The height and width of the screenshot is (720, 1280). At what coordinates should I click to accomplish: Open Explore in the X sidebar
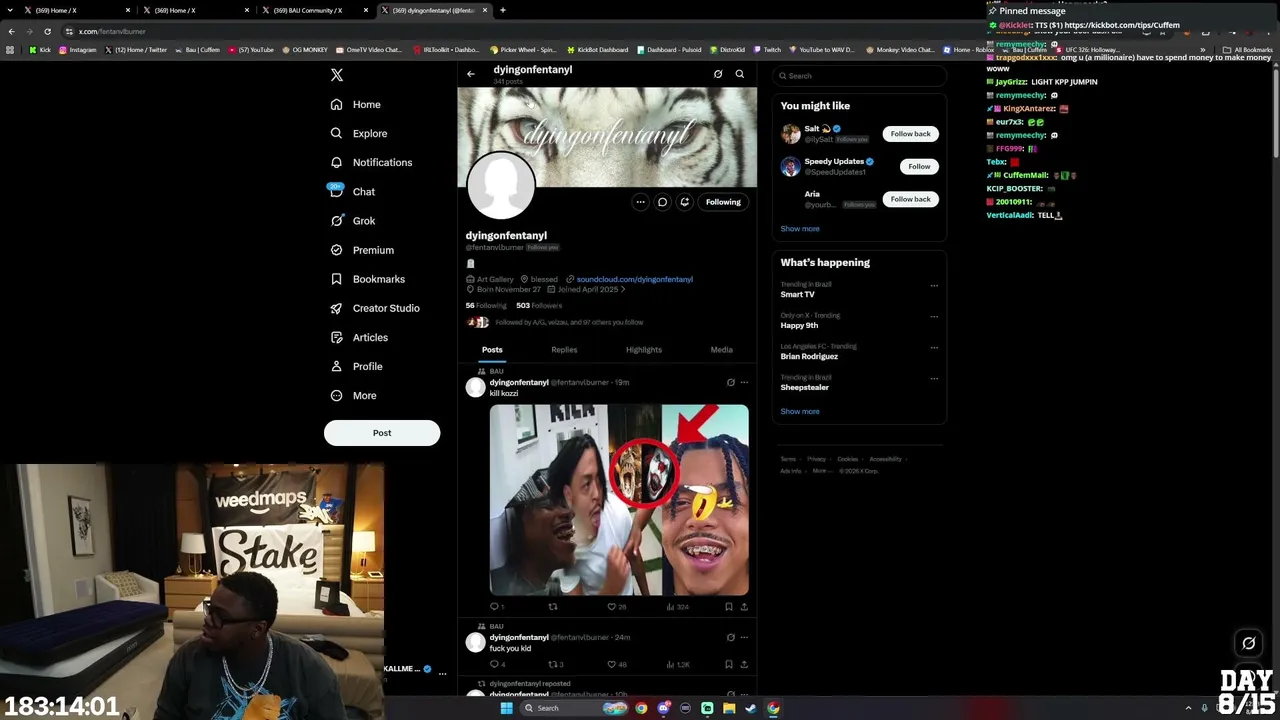tap(359, 133)
